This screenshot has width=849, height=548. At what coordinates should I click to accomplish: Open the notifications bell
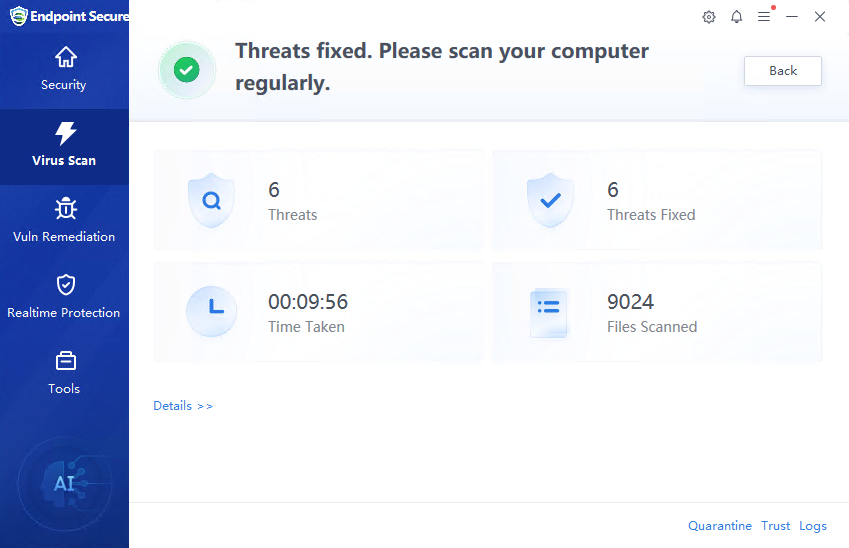(737, 17)
